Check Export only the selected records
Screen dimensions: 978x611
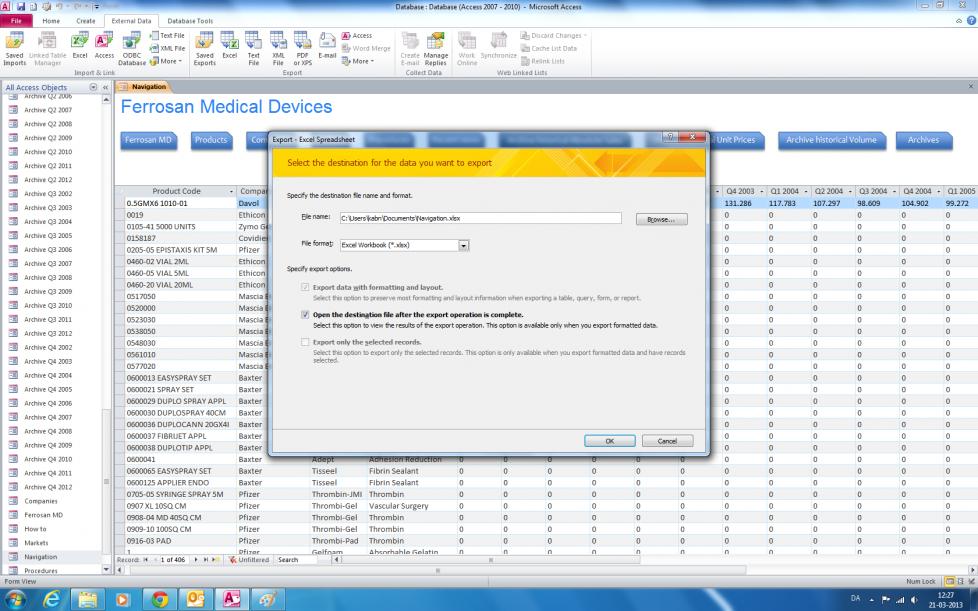click(x=305, y=342)
